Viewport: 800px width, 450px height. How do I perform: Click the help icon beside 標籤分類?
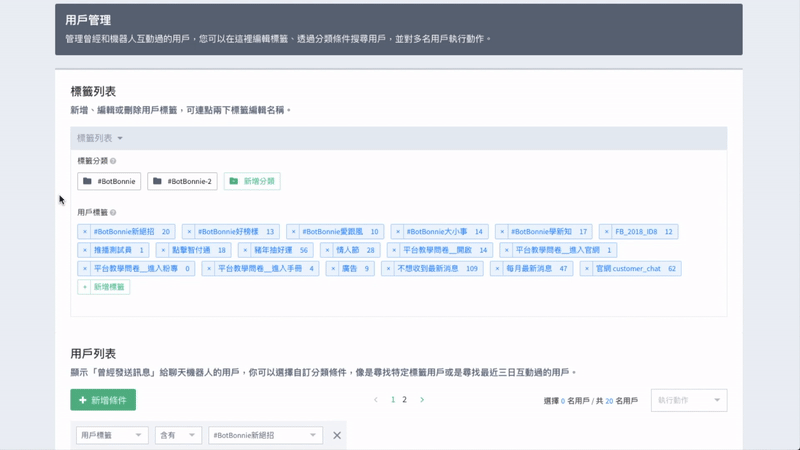tap(113, 161)
